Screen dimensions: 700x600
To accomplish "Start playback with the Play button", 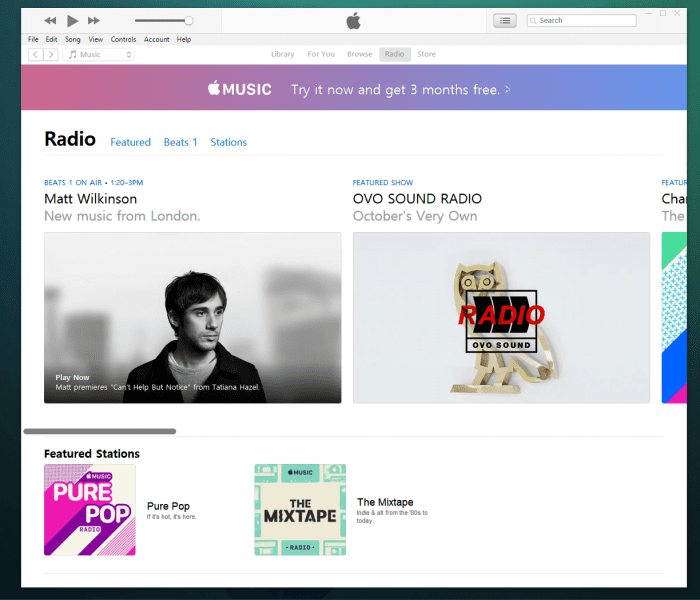I will pyautogui.click(x=72, y=21).
